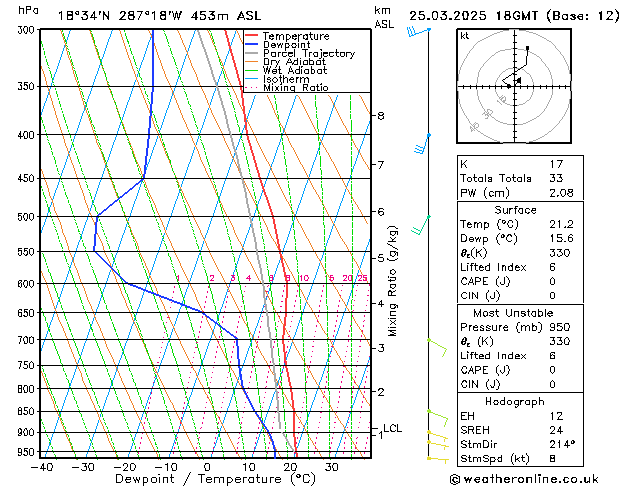Click Lifted Index row in the Surface section

pyautogui.click(x=520, y=267)
